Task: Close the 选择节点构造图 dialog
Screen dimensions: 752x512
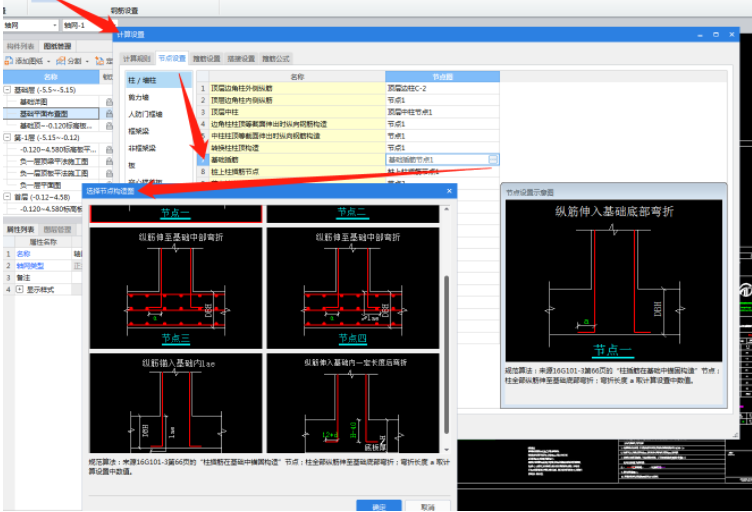Action: [449, 190]
